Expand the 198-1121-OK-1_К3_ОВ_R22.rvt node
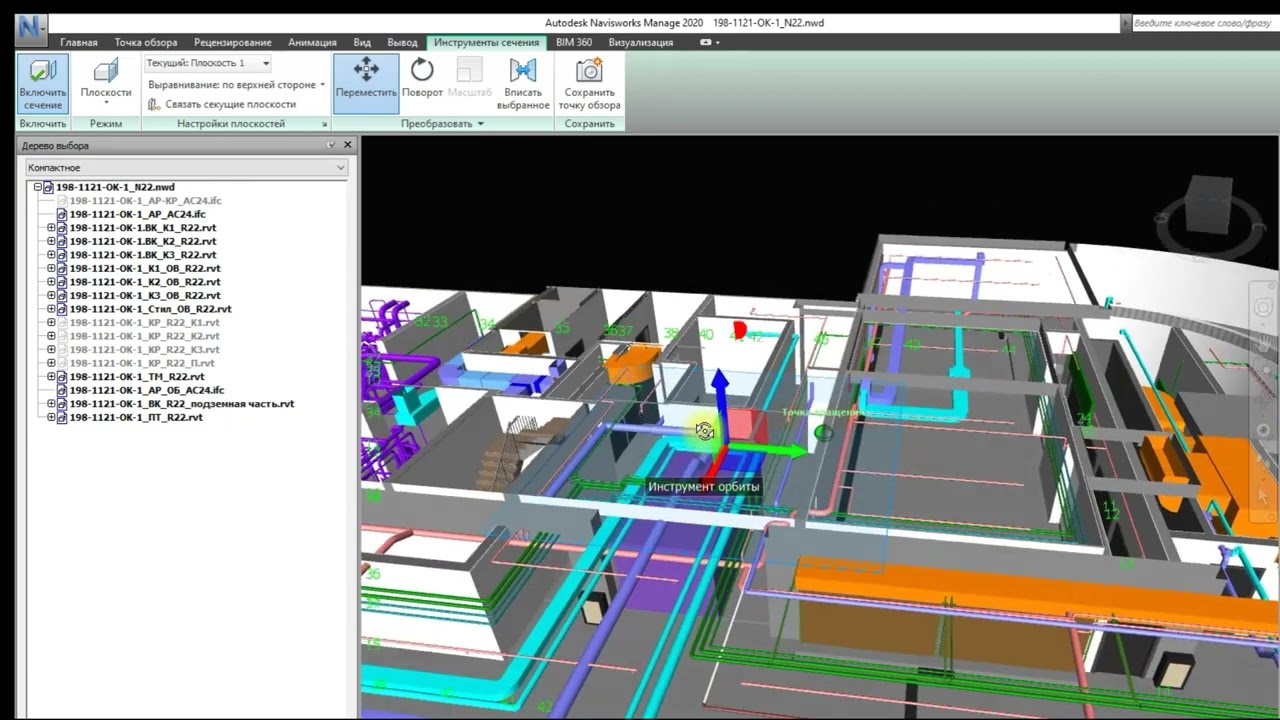1280x720 pixels. (51, 295)
